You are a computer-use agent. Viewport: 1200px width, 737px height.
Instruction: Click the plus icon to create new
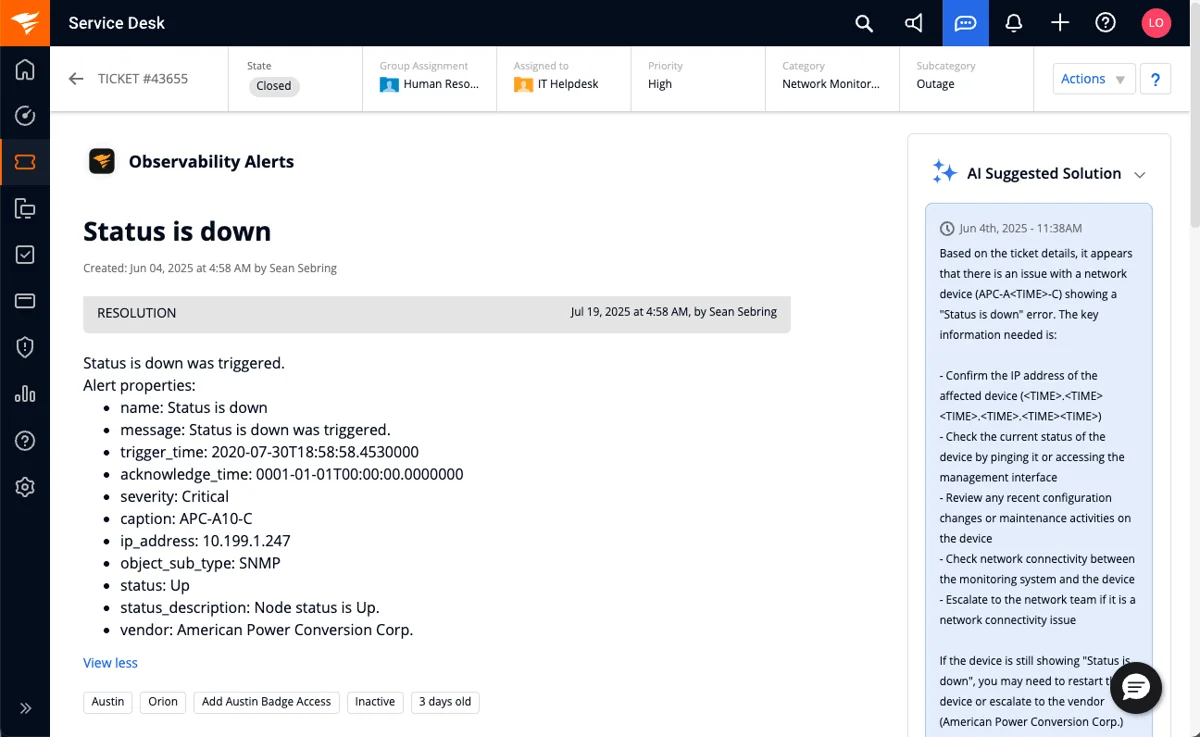tap(1060, 23)
